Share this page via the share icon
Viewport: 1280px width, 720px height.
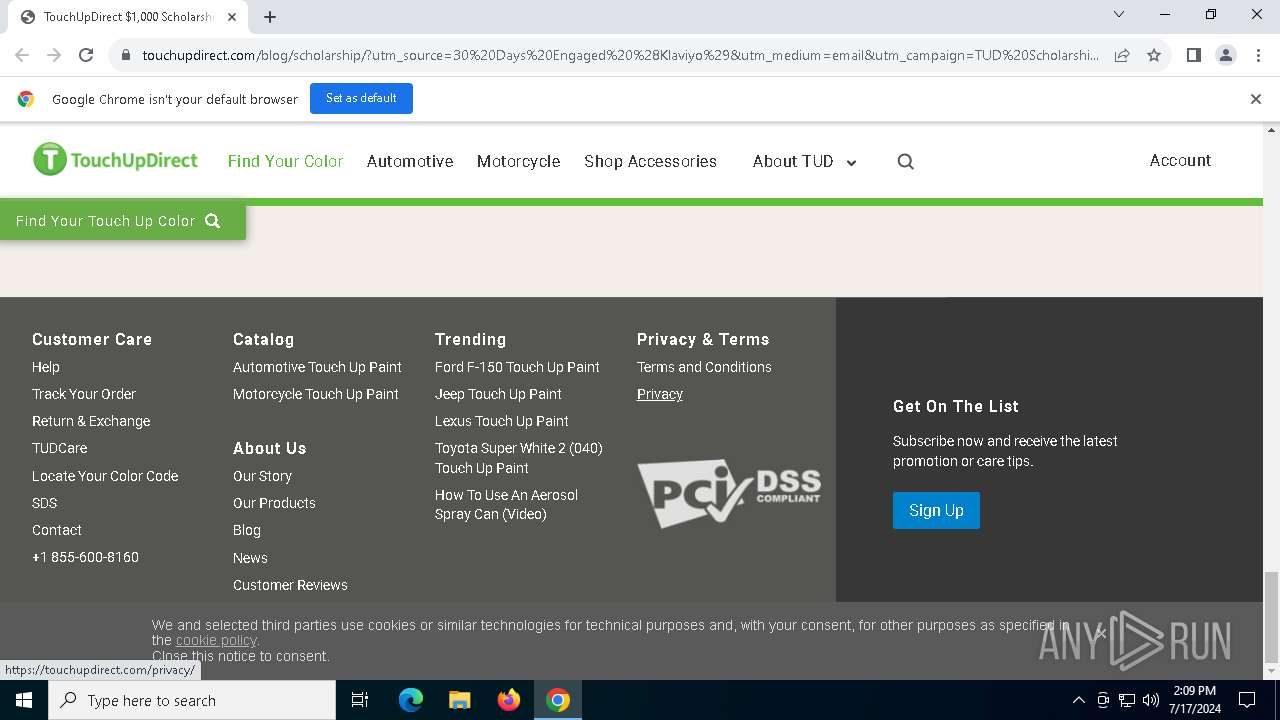[1122, 55]
